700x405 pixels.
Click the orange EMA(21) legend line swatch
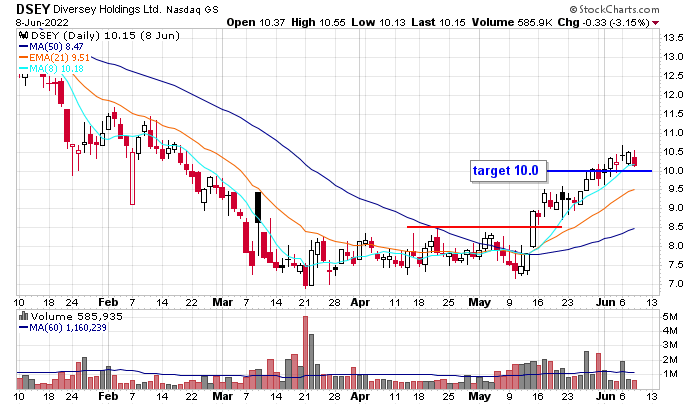[x=24, y=58]
